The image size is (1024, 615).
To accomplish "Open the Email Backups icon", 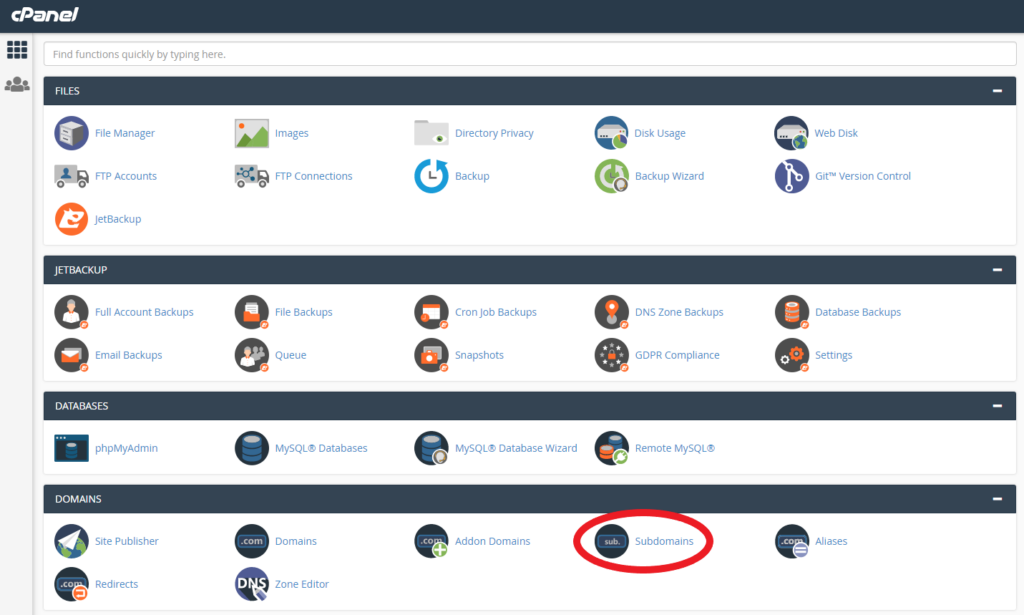I will tap(71, 355).
